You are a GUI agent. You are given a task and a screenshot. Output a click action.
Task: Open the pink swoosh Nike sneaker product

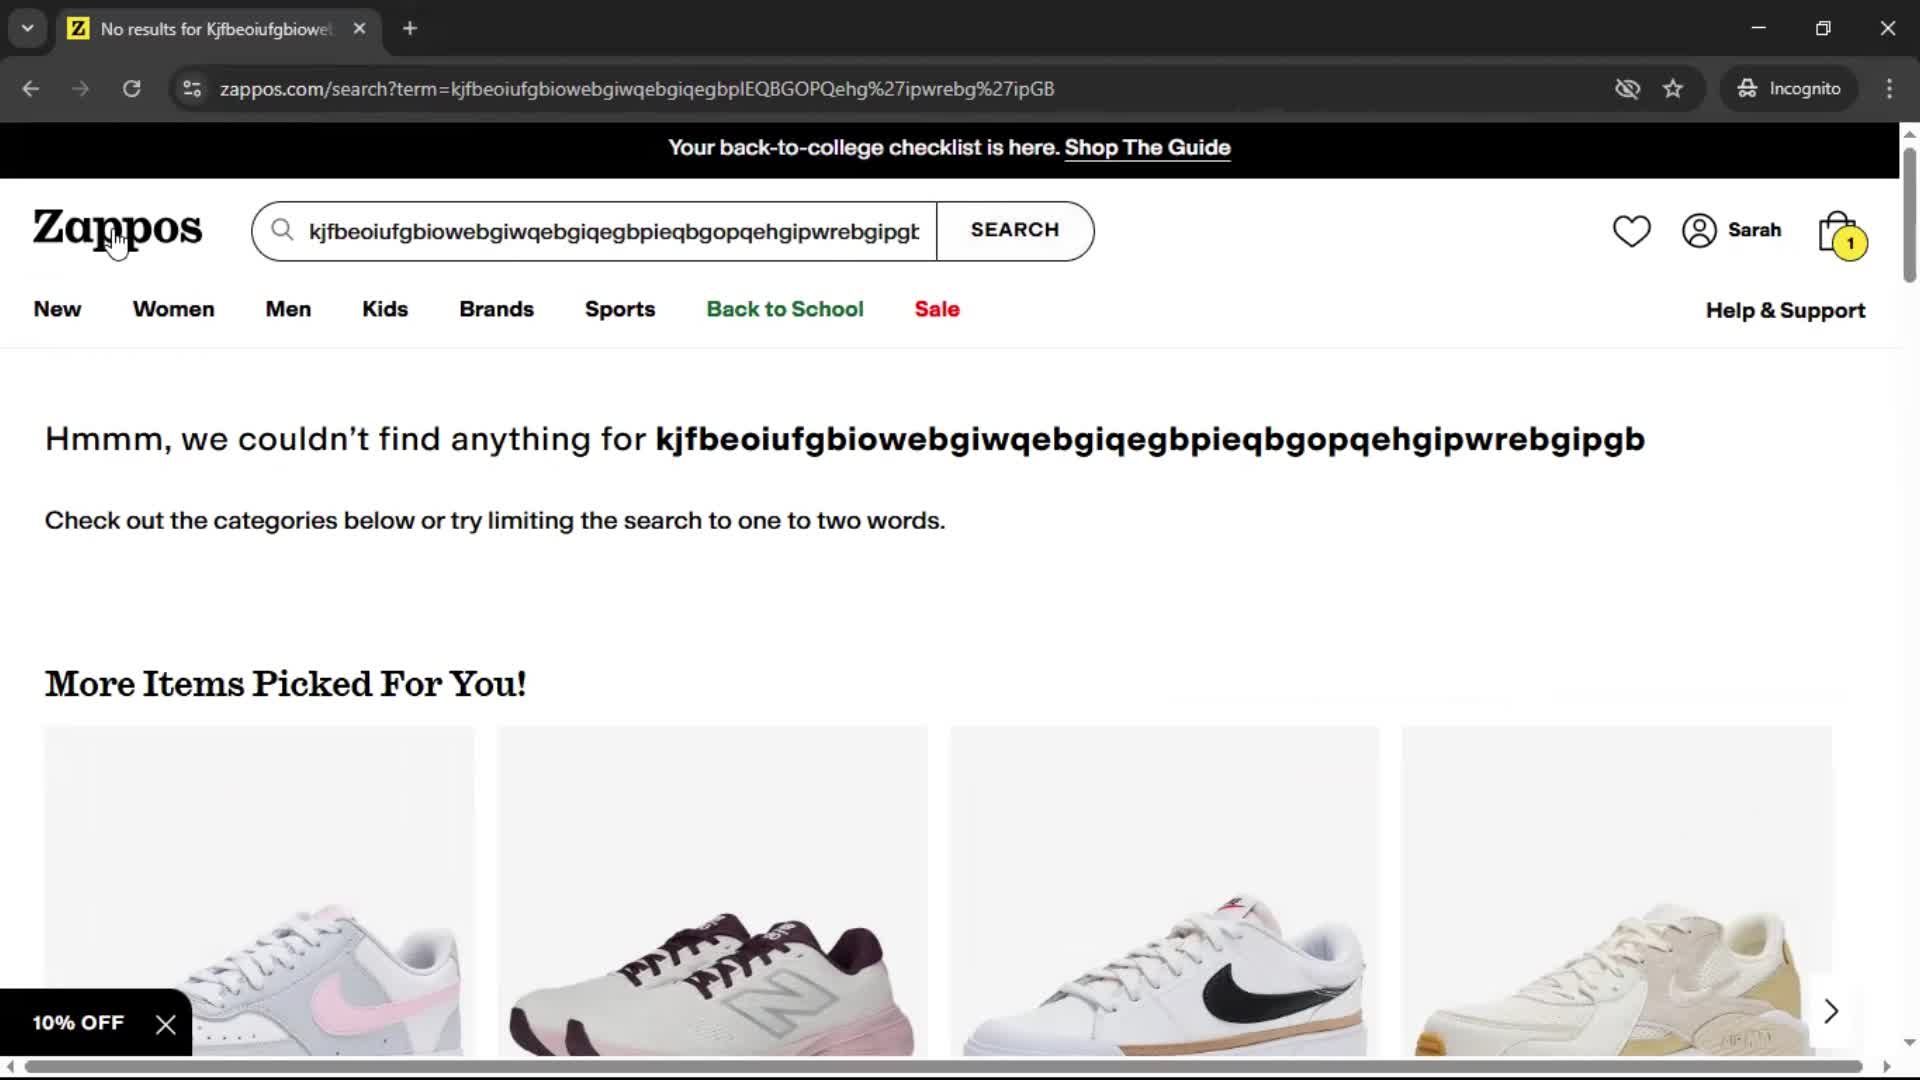pyautogui.click(x=259, y=891)
